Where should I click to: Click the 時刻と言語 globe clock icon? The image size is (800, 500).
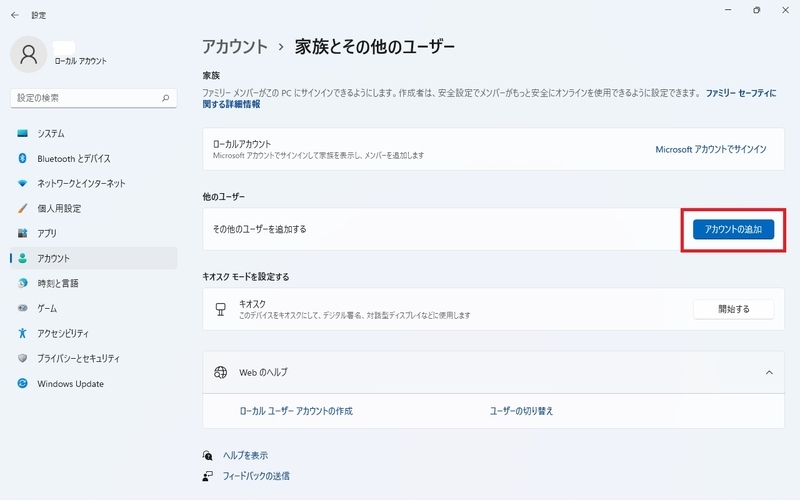(22, 283)
